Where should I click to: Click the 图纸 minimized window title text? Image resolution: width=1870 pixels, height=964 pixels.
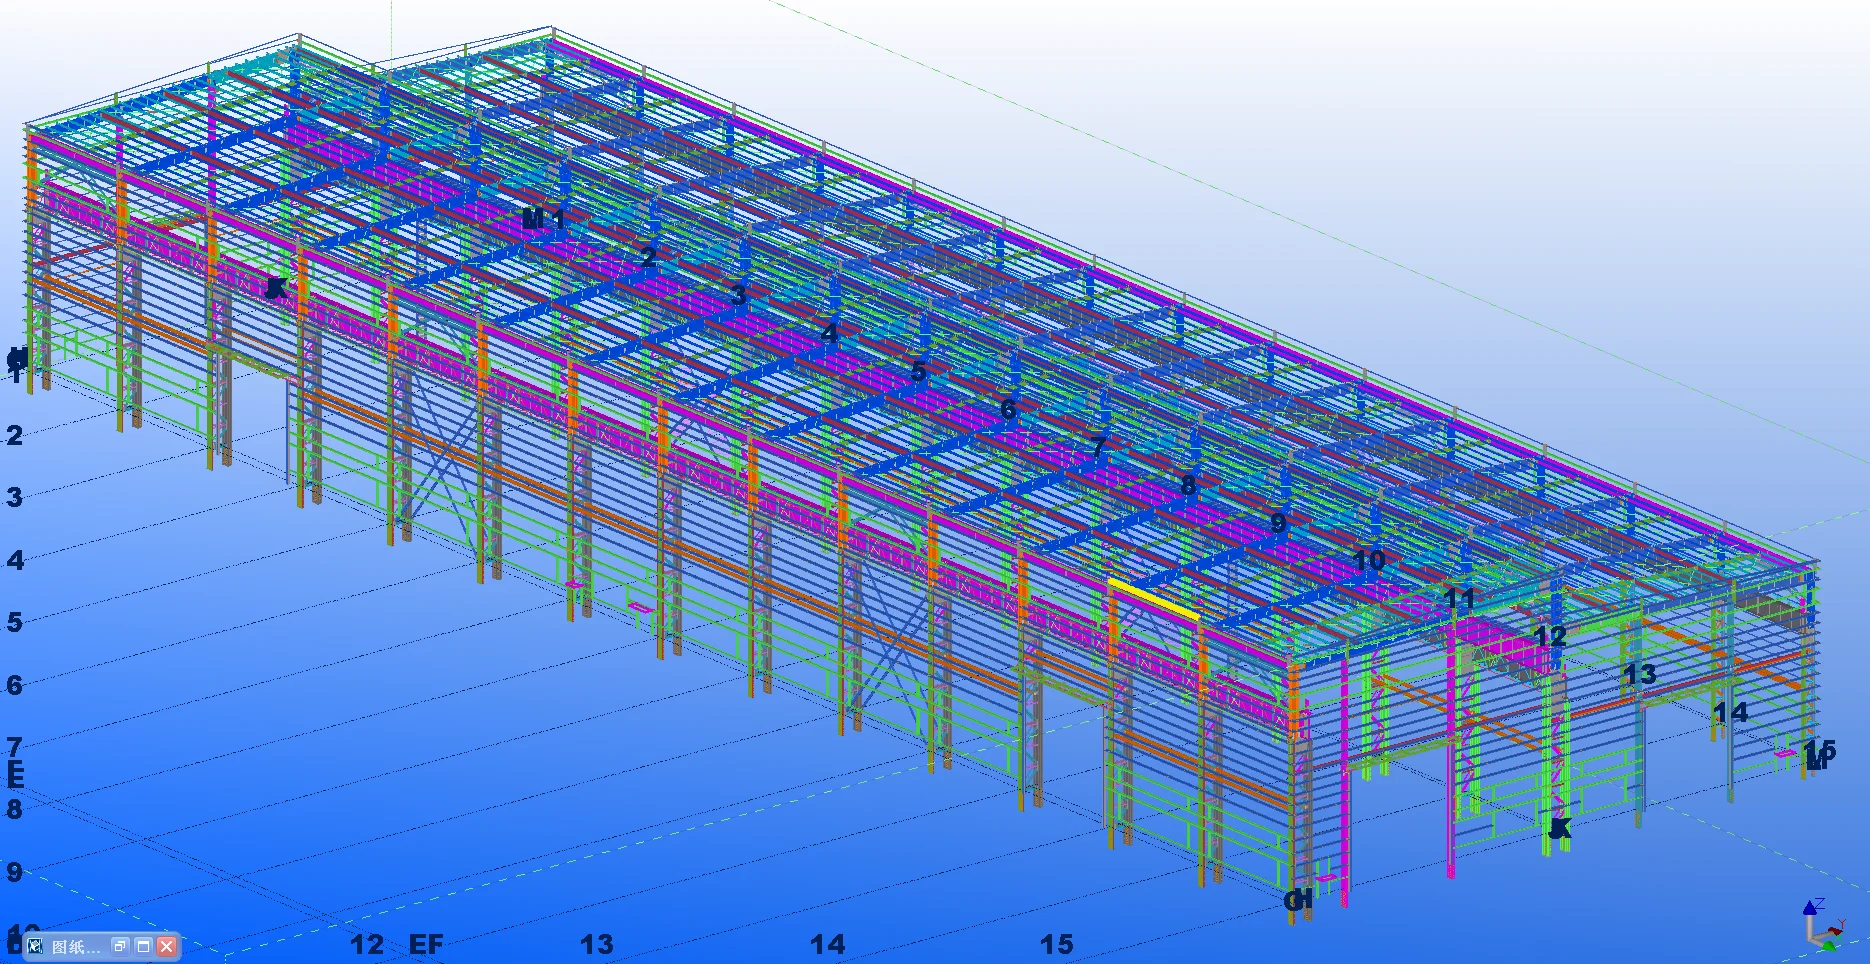tap(75, 946)
